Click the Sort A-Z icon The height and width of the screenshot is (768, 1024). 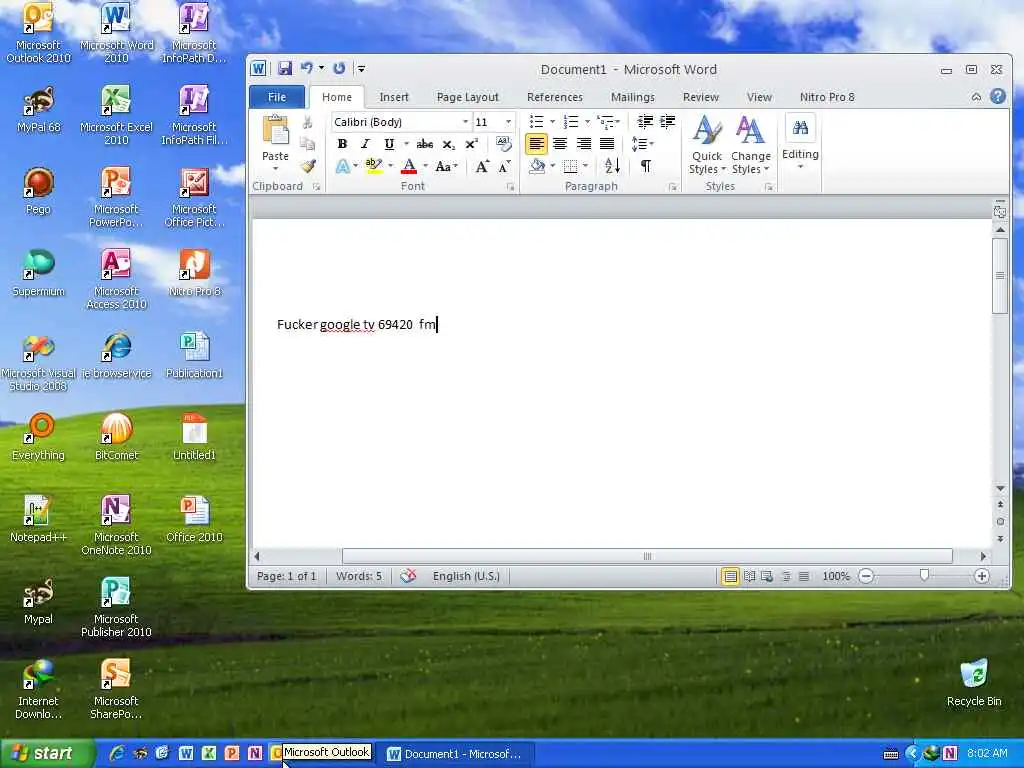[612, 166]
